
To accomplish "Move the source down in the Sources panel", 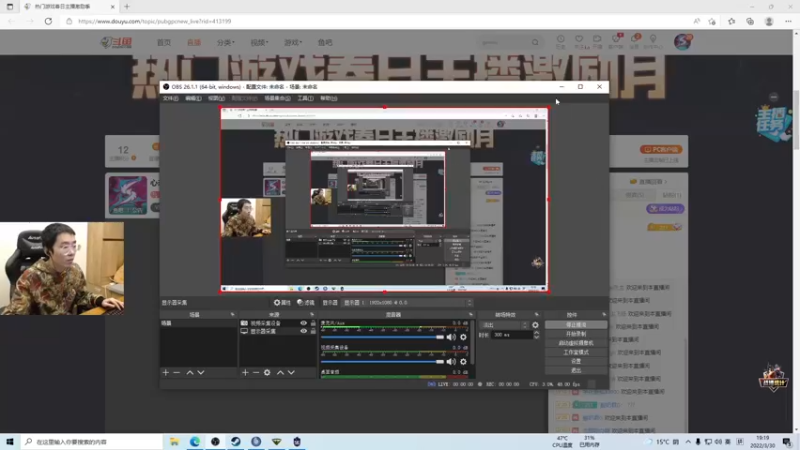I will click(291, 373).
